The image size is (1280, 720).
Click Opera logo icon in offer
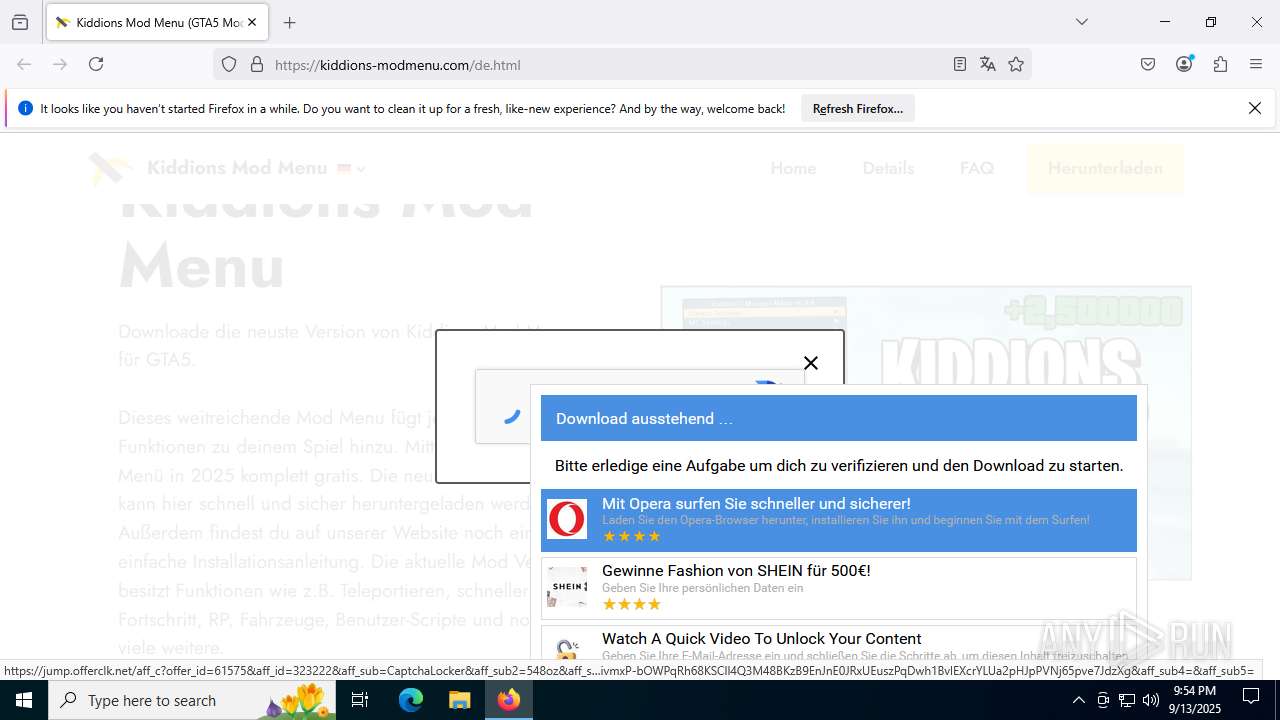pos(567,520)
